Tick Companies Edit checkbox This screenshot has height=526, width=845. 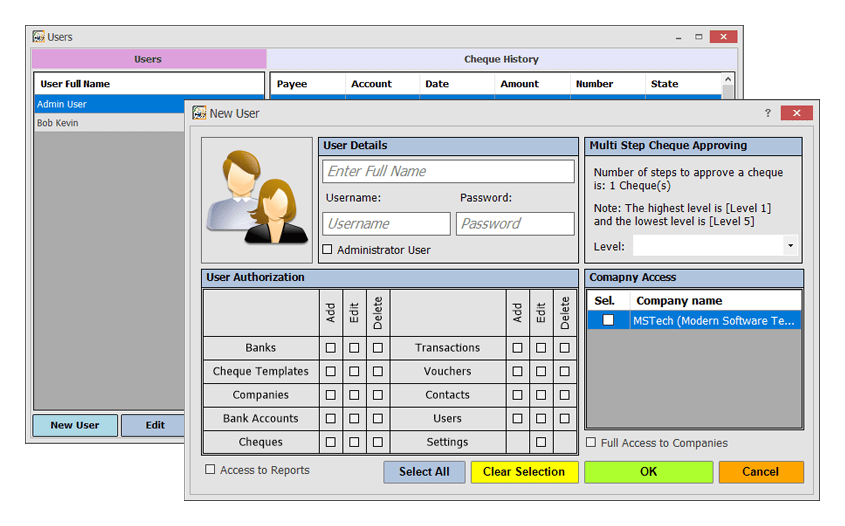coord(354,395)
